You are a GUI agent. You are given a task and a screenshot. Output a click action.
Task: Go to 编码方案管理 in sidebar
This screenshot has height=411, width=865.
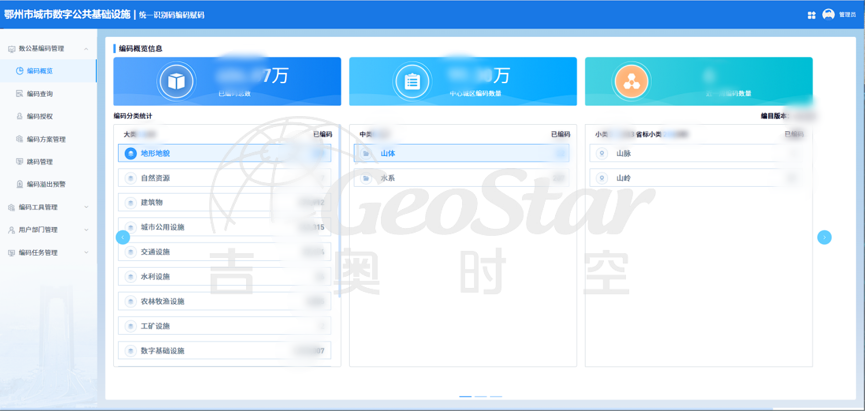pos(45,139)
